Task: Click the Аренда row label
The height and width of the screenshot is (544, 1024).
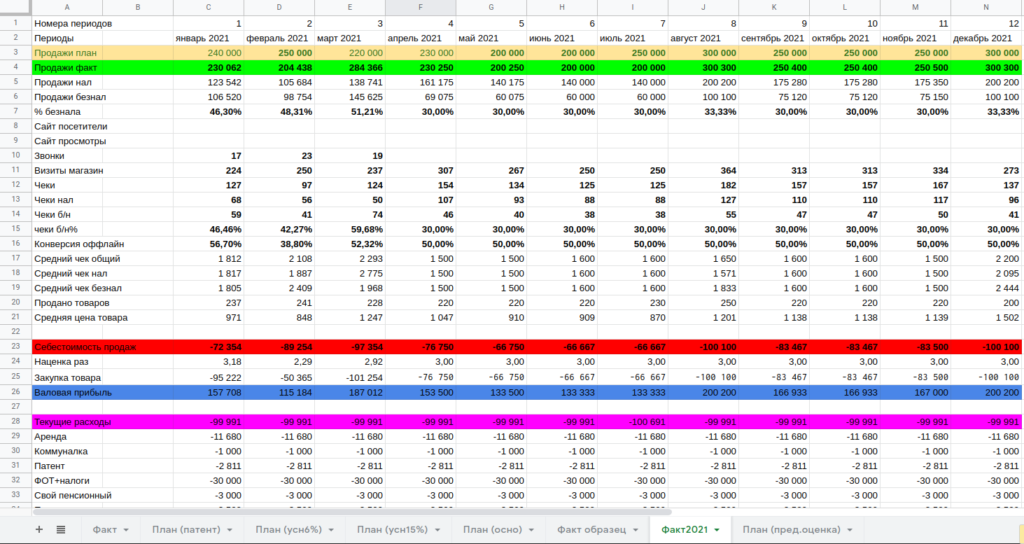Action: [x=52, y=436]
